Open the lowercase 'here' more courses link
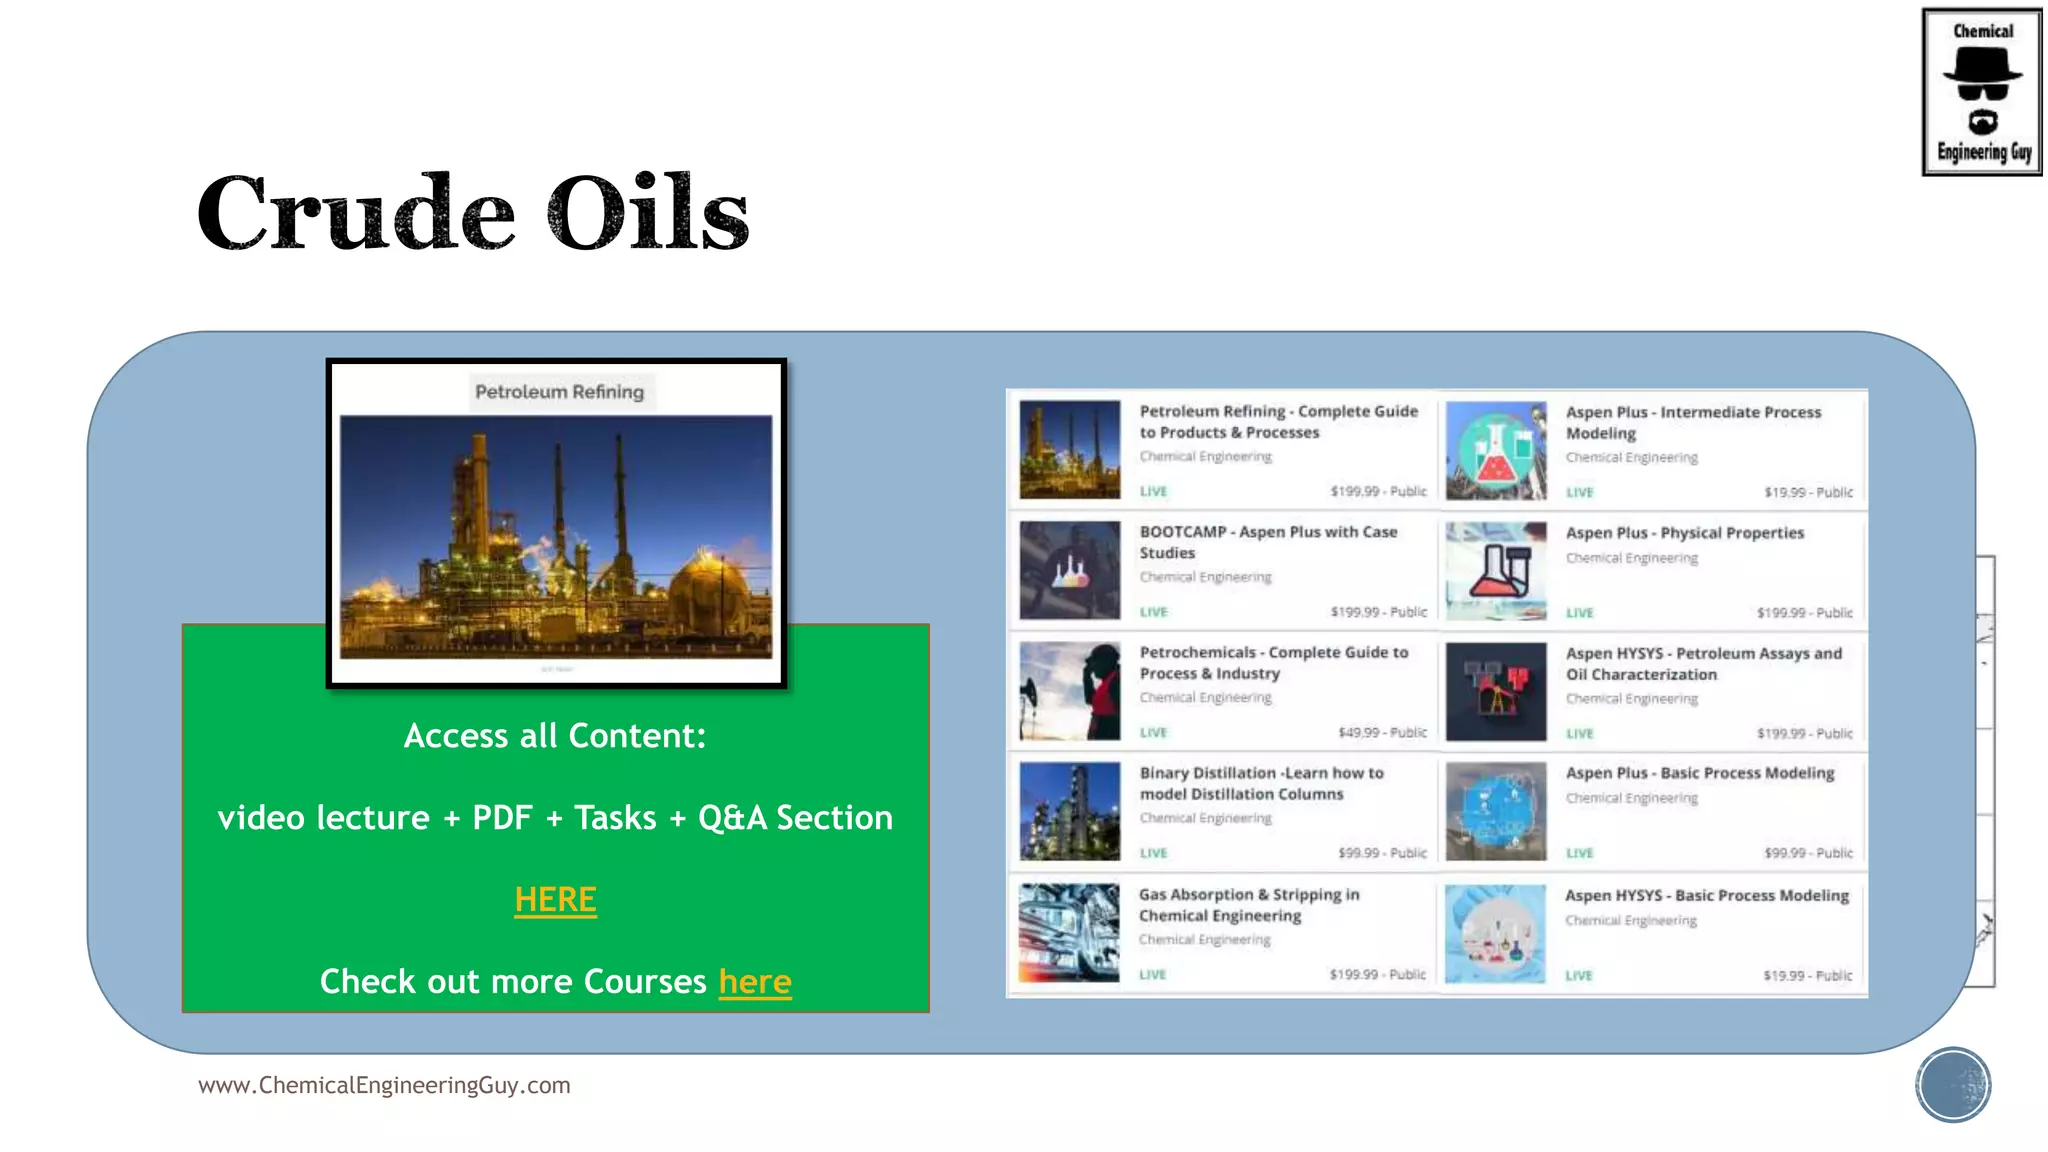Viewport: 2048px width, 1152px height. click(x=755, y=982)
